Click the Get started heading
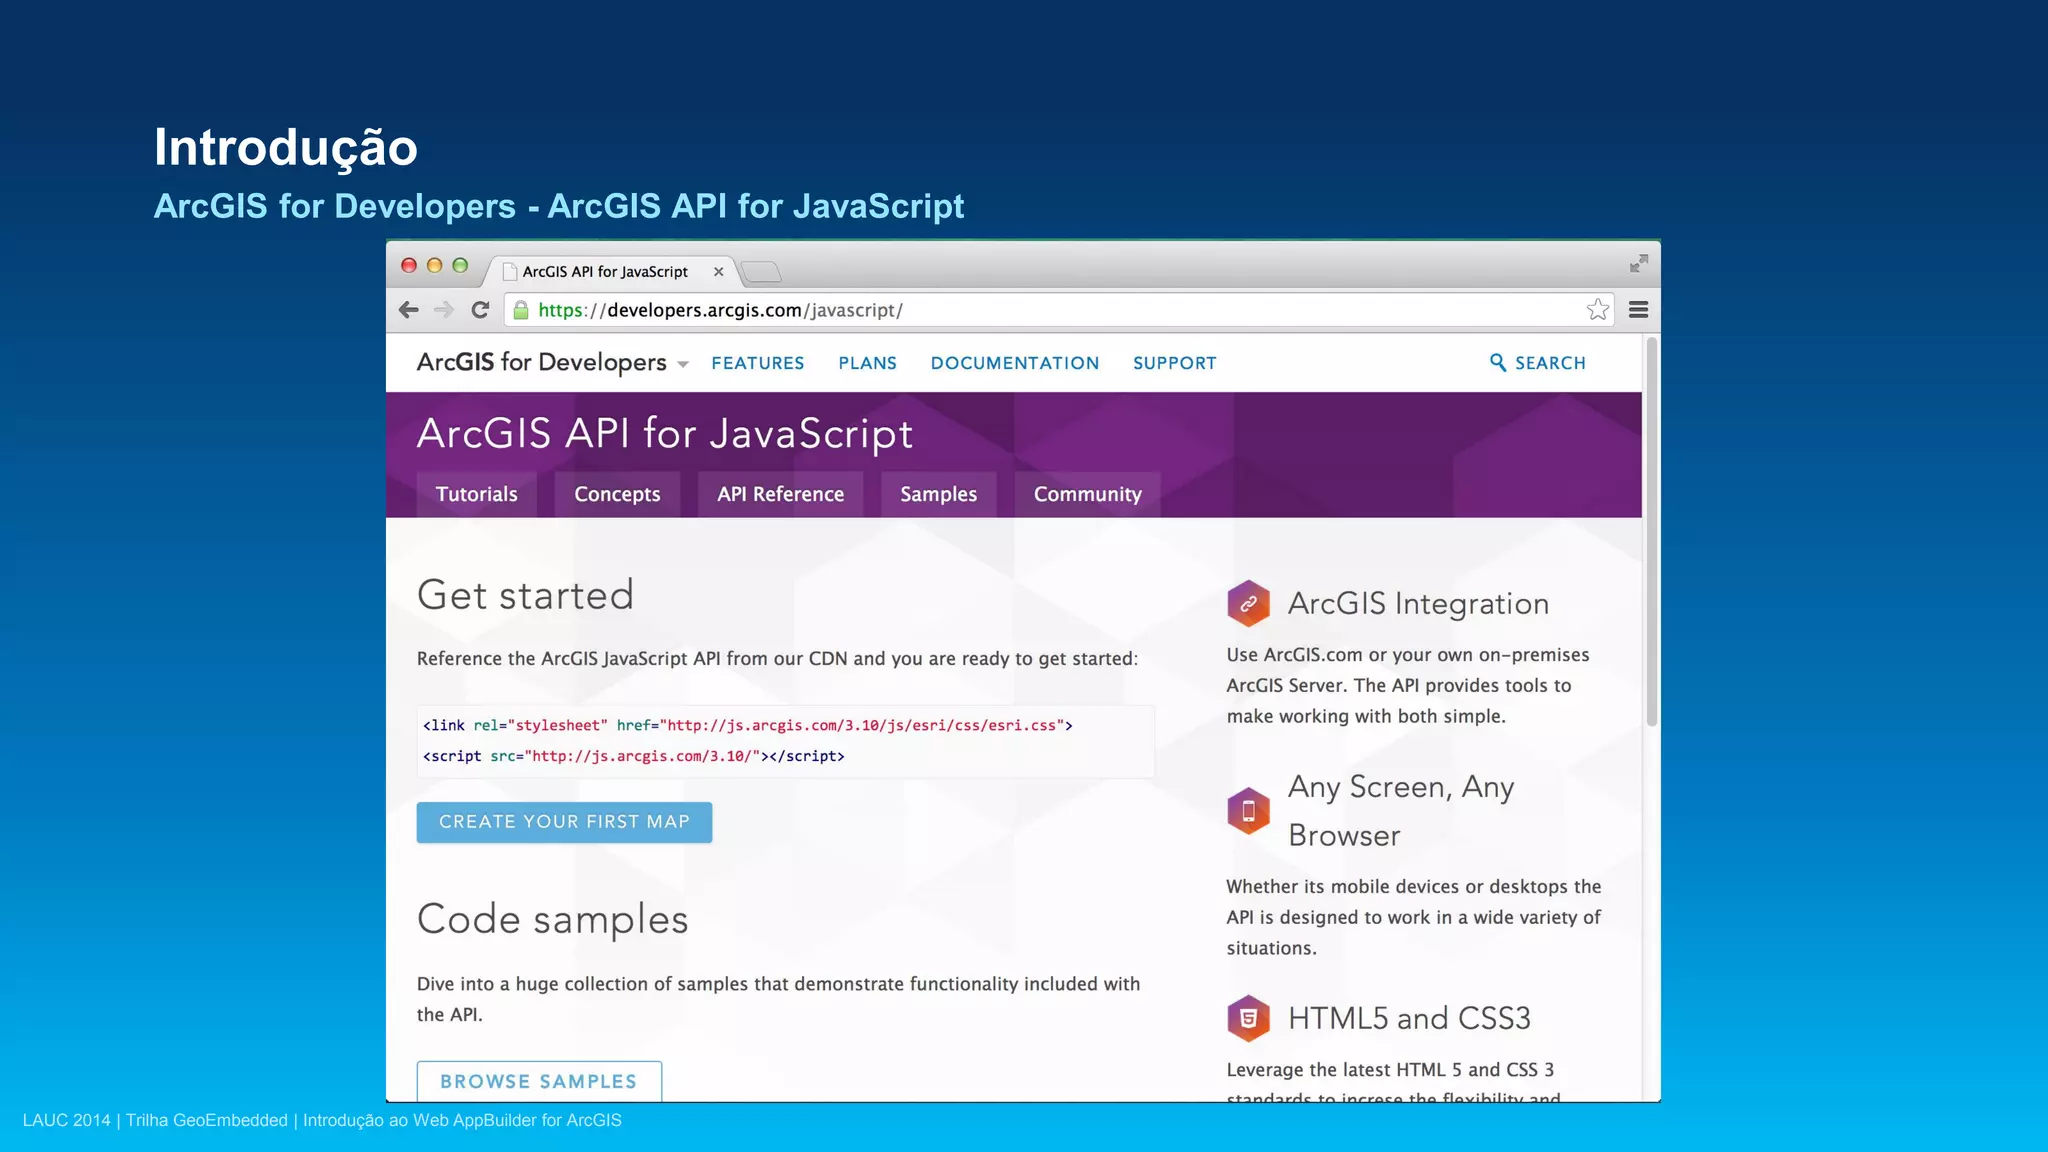 coord(525,595)
